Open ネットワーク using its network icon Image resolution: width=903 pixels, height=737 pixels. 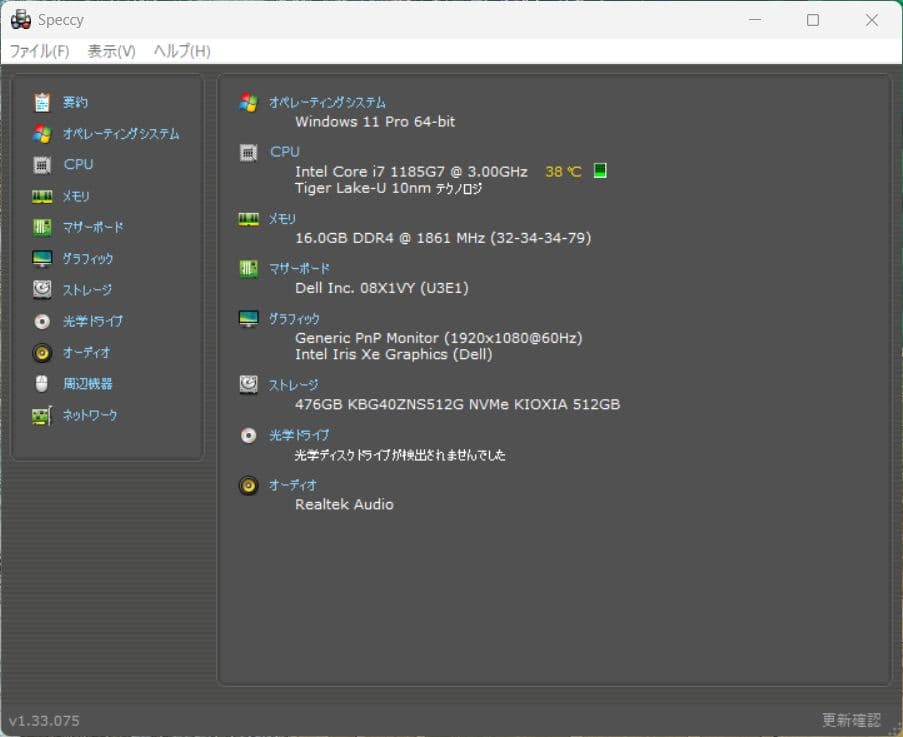tap(40, 415)
